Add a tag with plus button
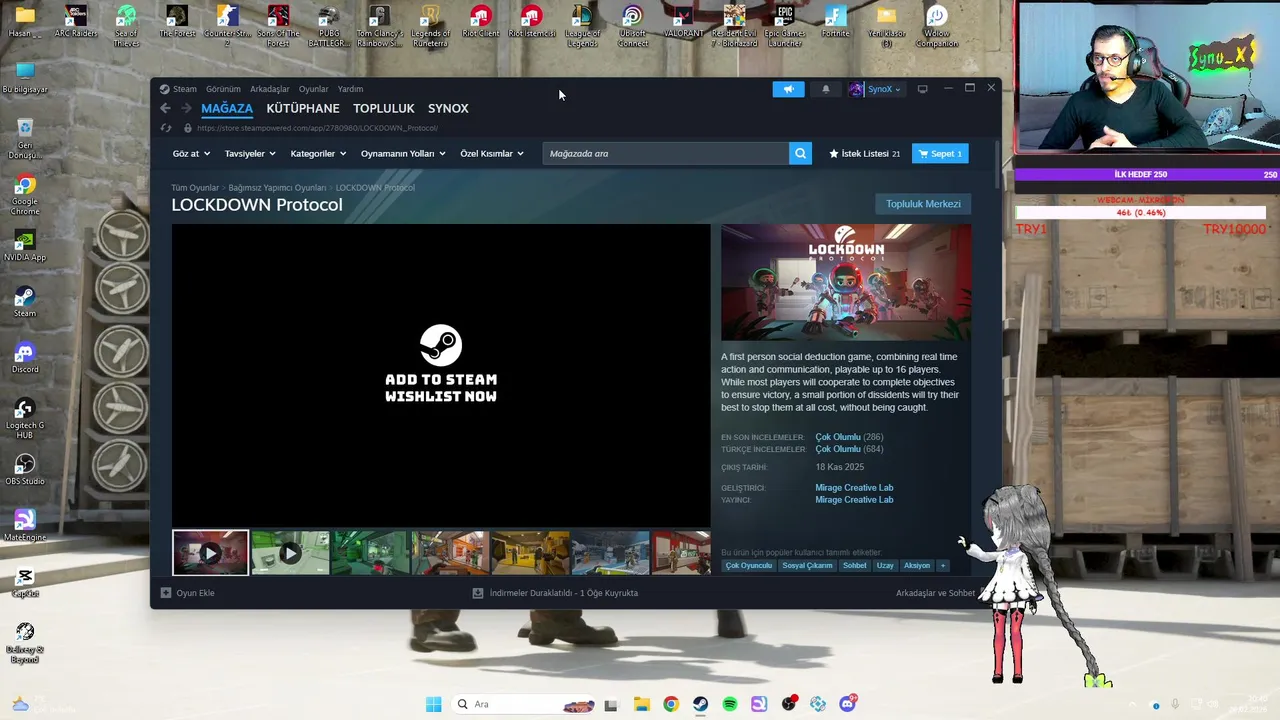 pos(942,566)
